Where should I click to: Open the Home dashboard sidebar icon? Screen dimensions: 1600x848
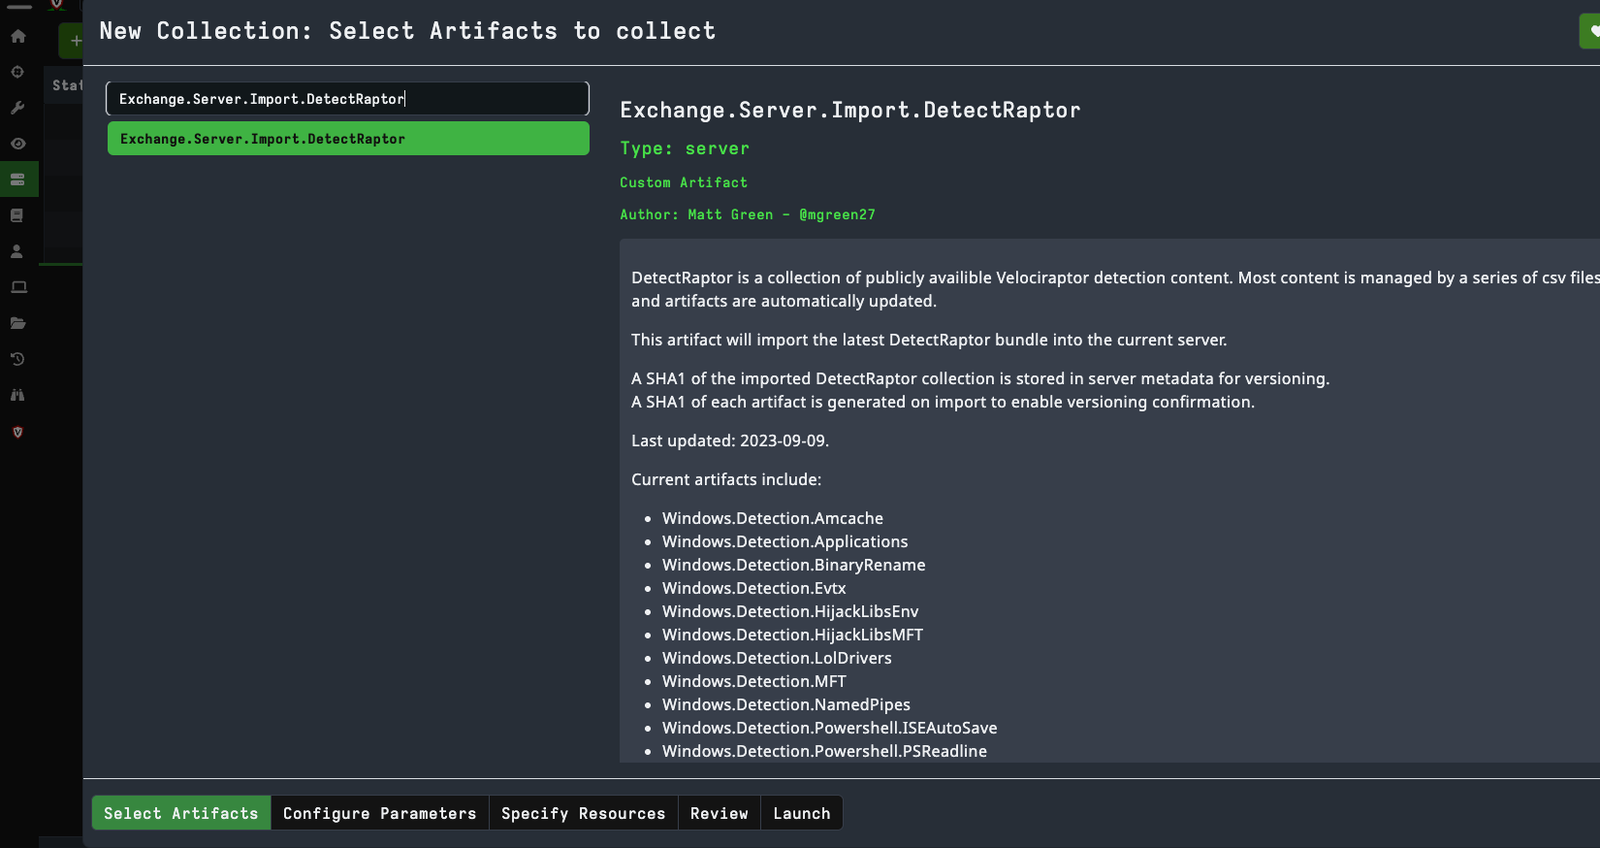pos(18,36)
